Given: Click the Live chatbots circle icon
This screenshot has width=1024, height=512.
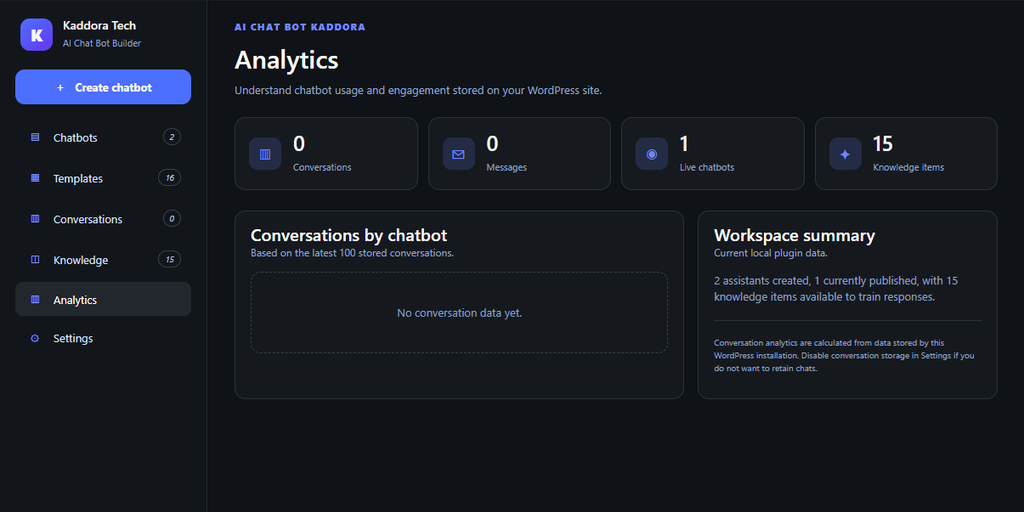Looking at the screenshot, I should click(652, 154).
